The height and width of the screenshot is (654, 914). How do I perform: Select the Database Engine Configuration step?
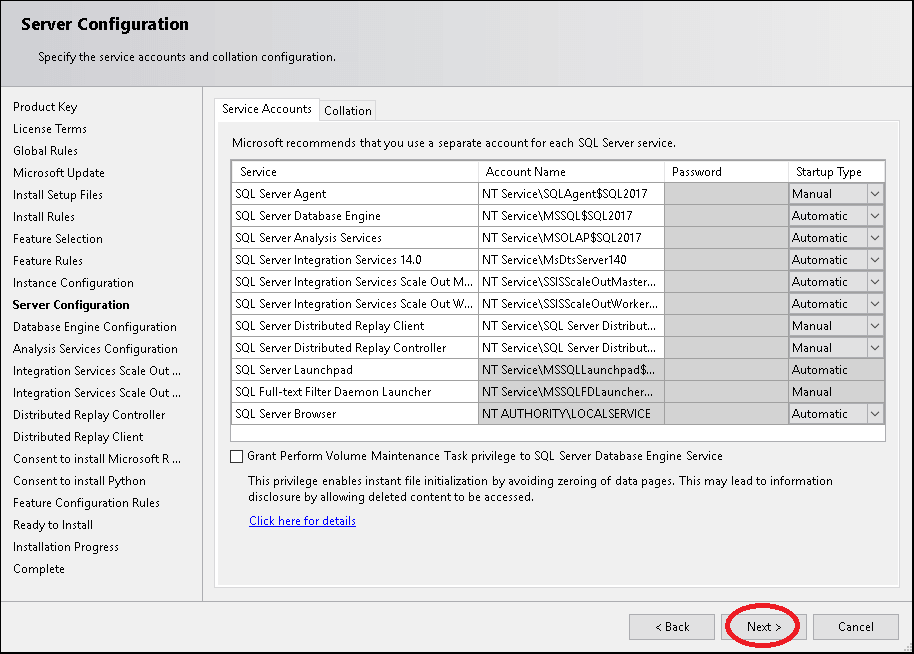point(94,327)
